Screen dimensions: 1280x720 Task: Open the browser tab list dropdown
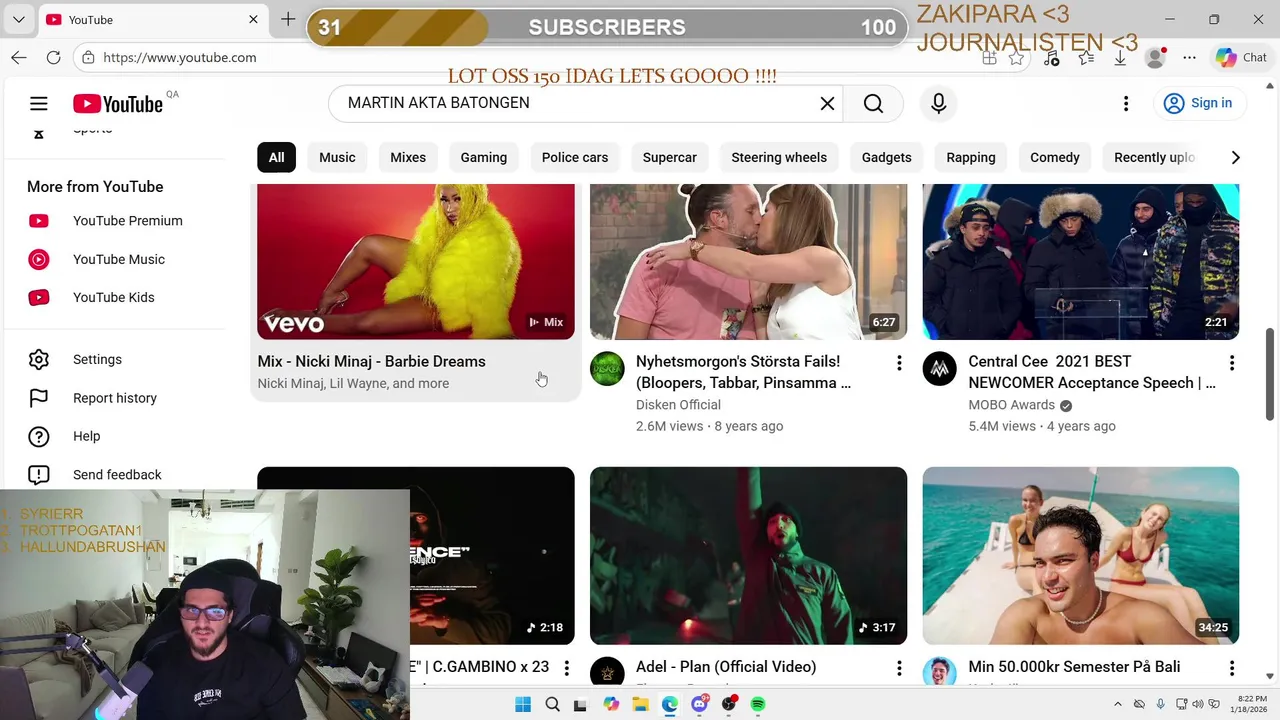click(x=18, y=19)
